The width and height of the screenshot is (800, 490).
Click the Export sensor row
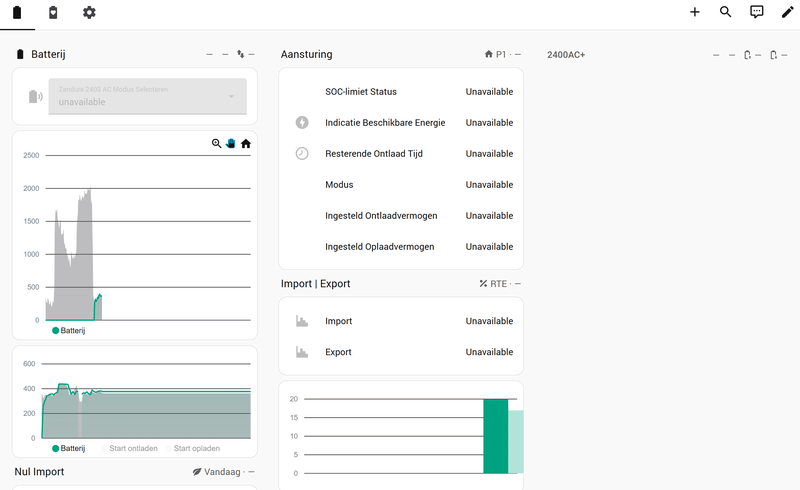pos(400,352)
